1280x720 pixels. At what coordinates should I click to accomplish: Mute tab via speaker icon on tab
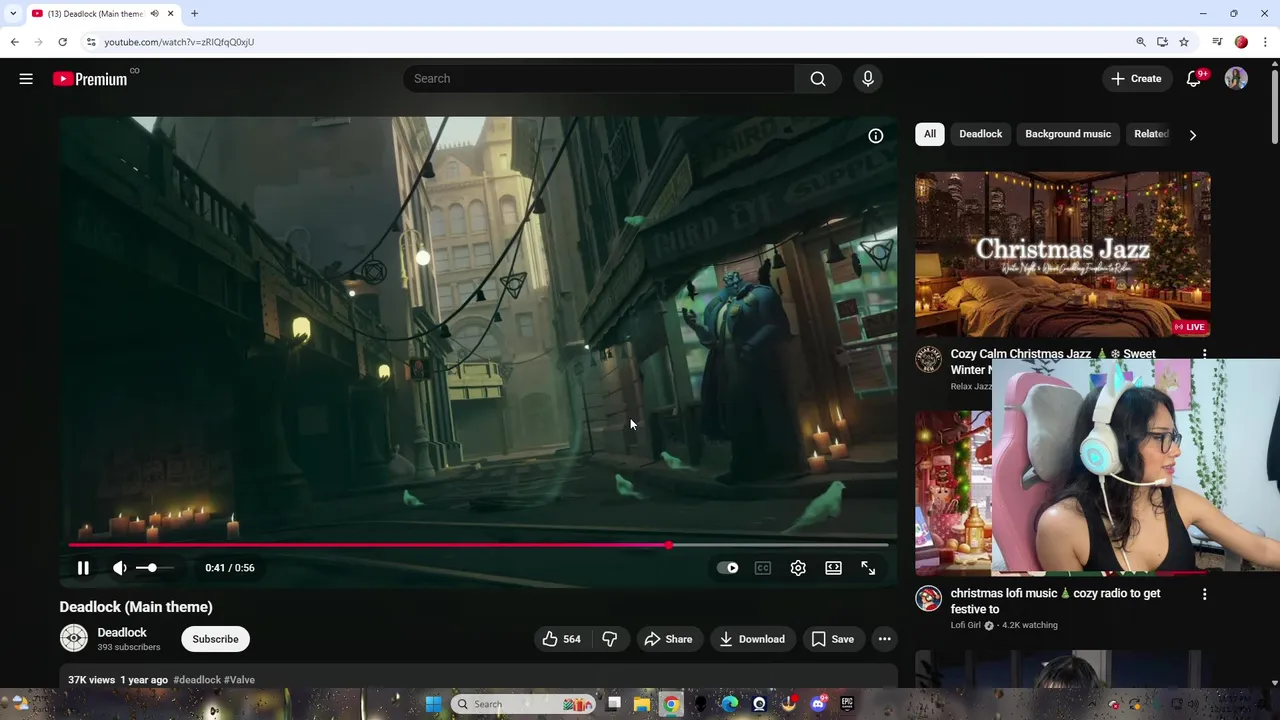tap(155, 14)
